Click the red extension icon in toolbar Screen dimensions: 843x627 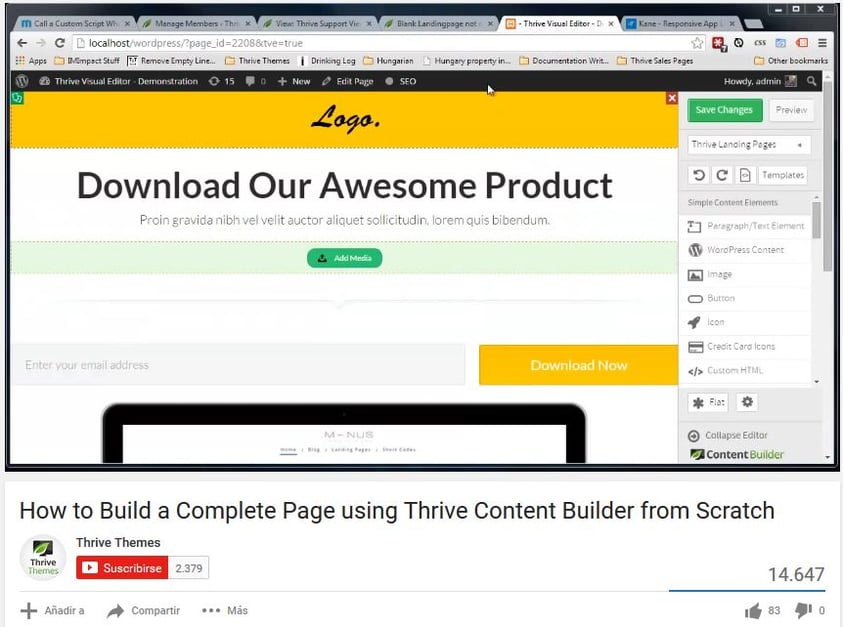pos(719,43)
